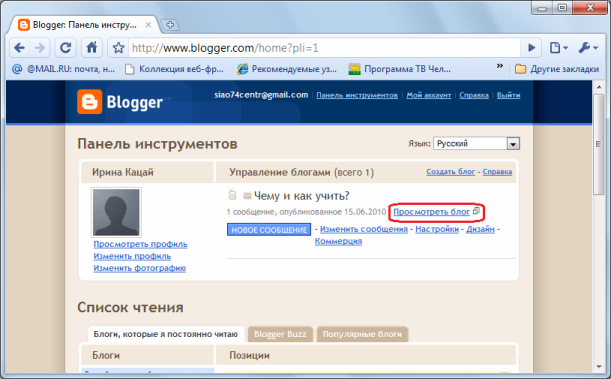This screenshot has width=611, height=379.
Task: Open the Другие закладки folder
Action: (557, 69)
